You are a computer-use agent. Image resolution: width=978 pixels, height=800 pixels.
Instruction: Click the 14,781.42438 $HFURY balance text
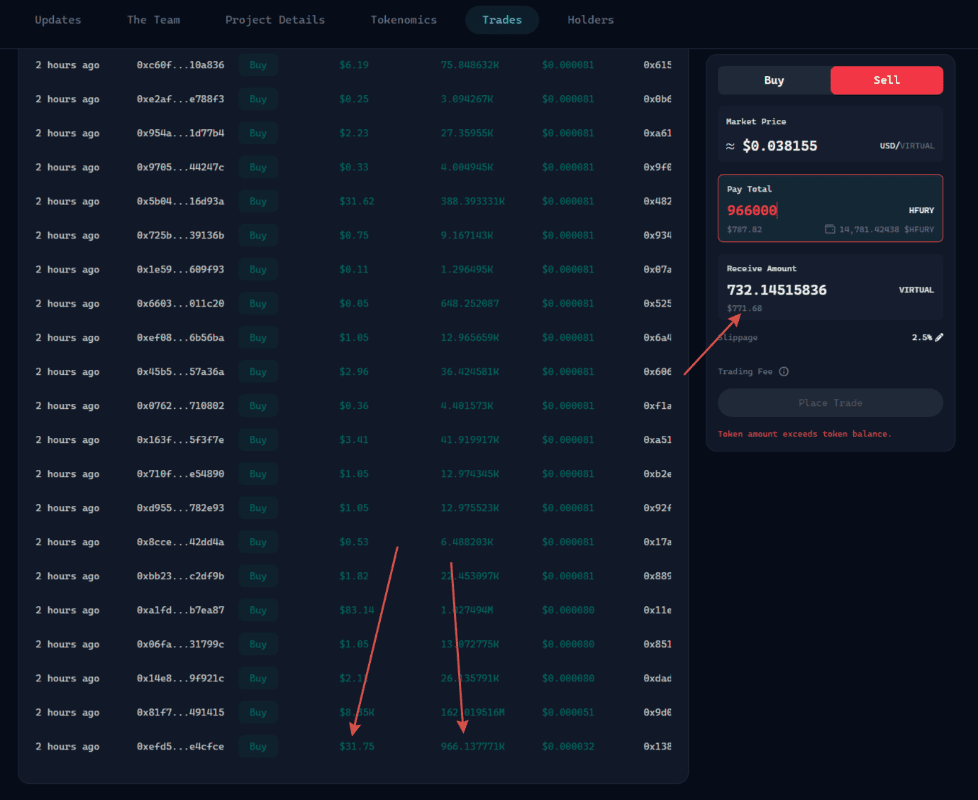coord(887,229)
